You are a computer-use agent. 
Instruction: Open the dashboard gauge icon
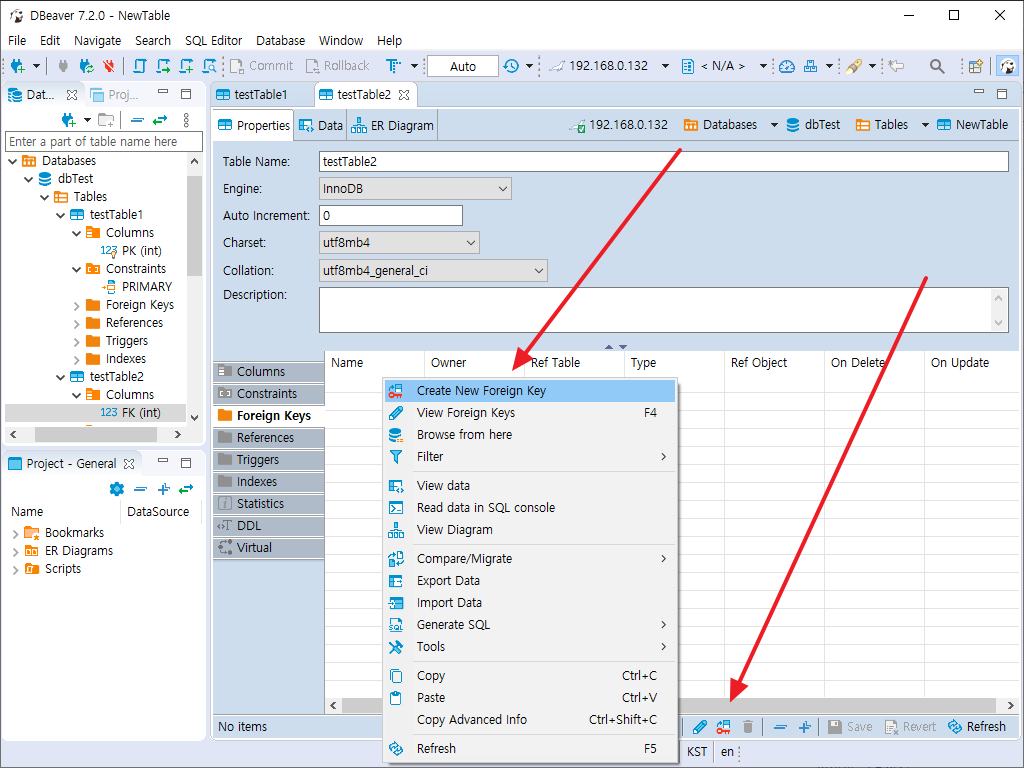[787, 66]
